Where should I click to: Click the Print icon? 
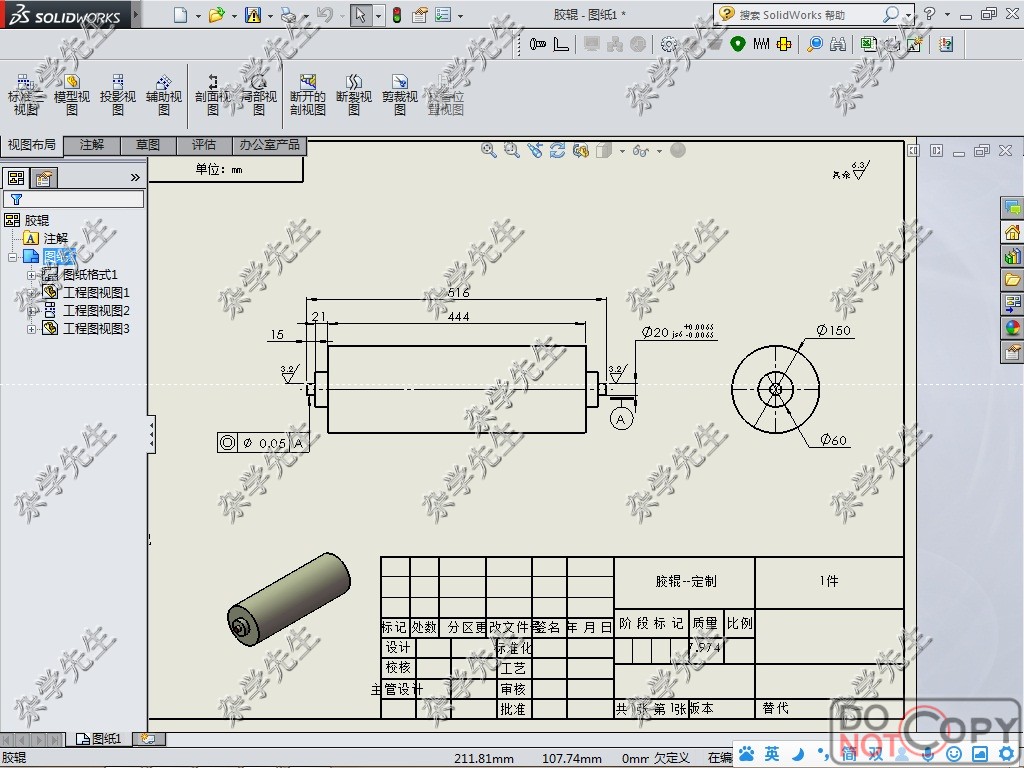click(288, 15)
